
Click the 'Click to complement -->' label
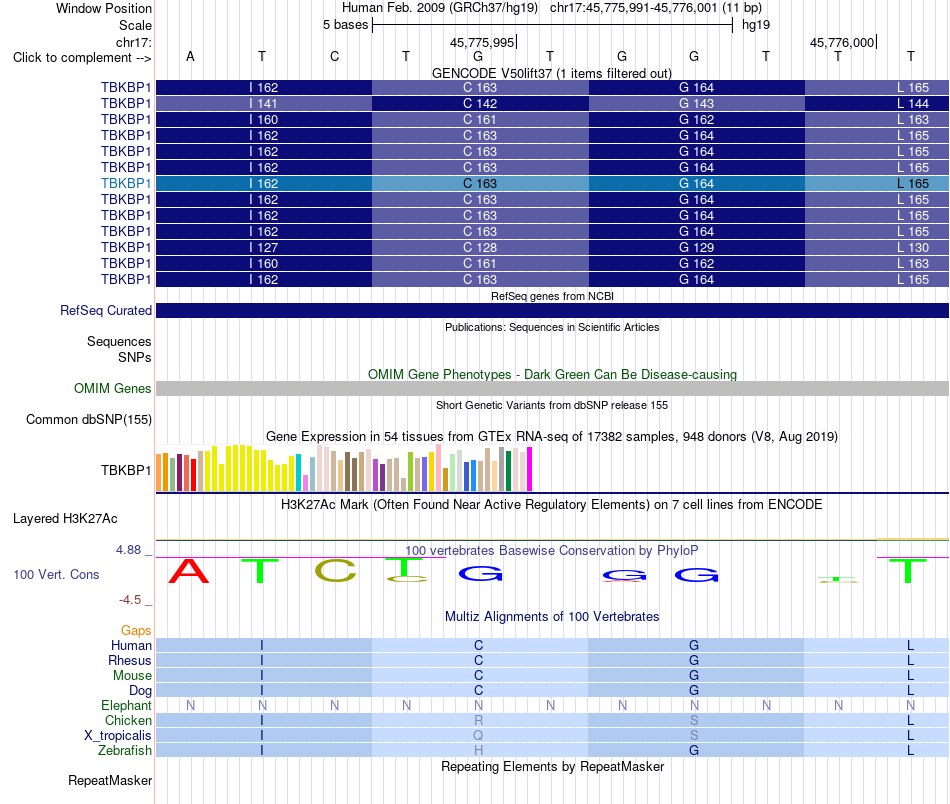(82, 58)
